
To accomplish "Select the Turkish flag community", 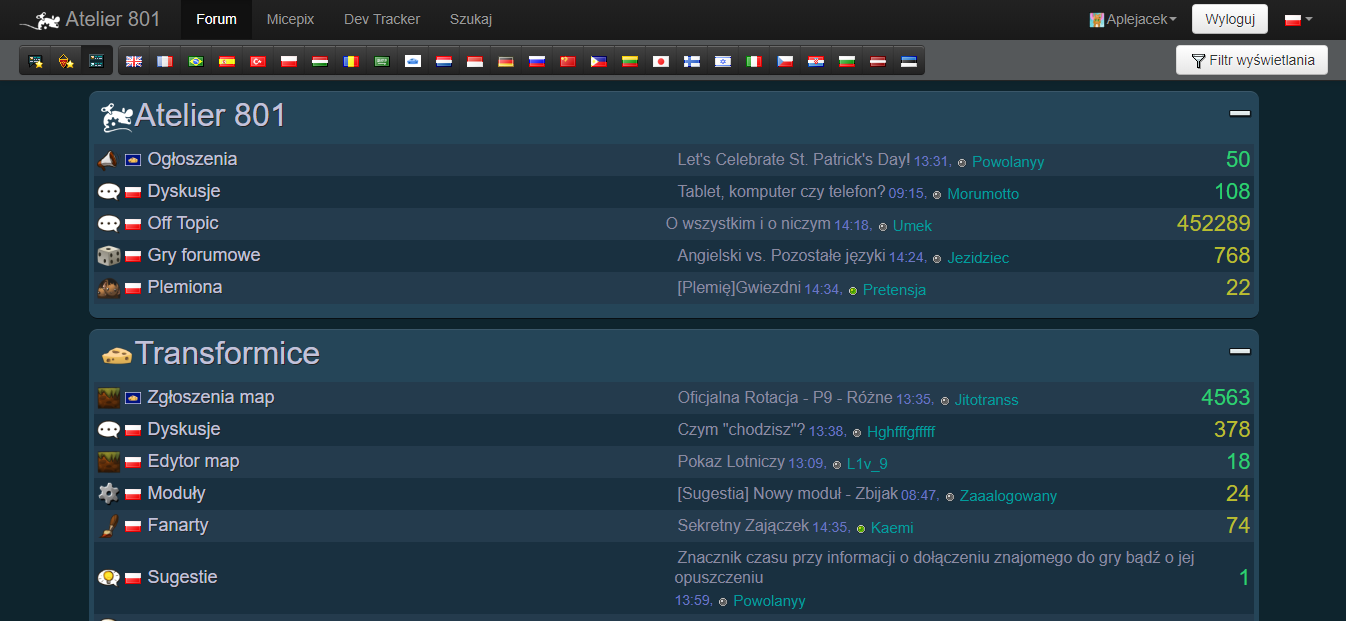I will (x=258, y=61).
